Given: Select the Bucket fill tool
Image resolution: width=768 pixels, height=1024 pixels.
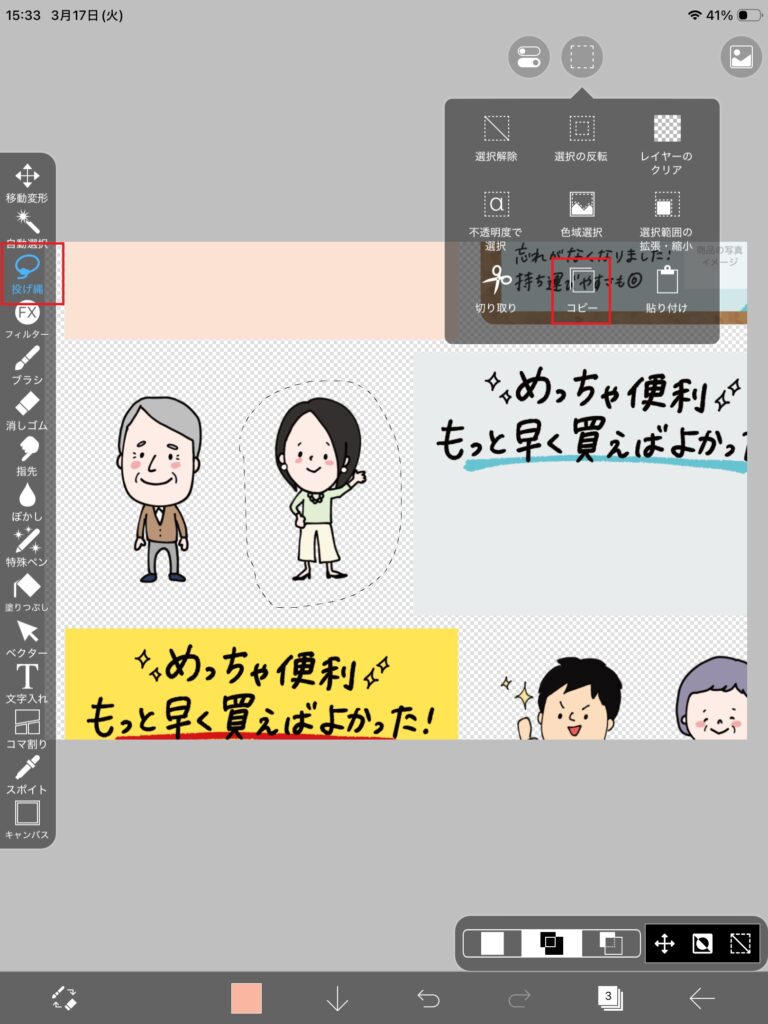Looking at the screenshot, I should coord(27,590).
